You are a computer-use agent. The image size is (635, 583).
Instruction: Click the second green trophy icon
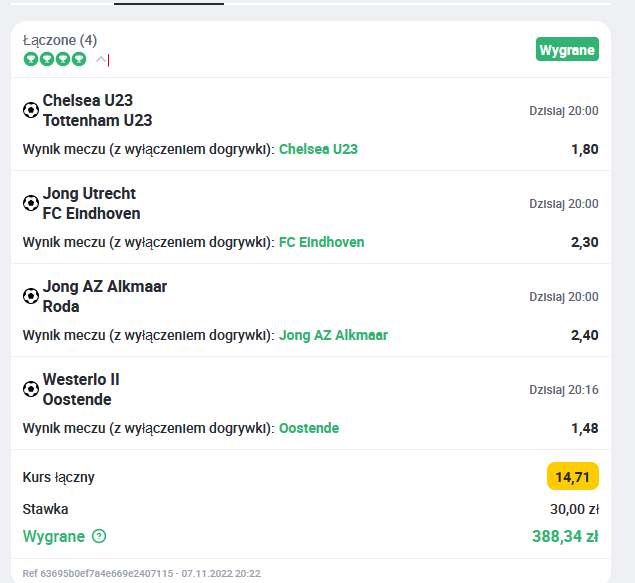47,60
